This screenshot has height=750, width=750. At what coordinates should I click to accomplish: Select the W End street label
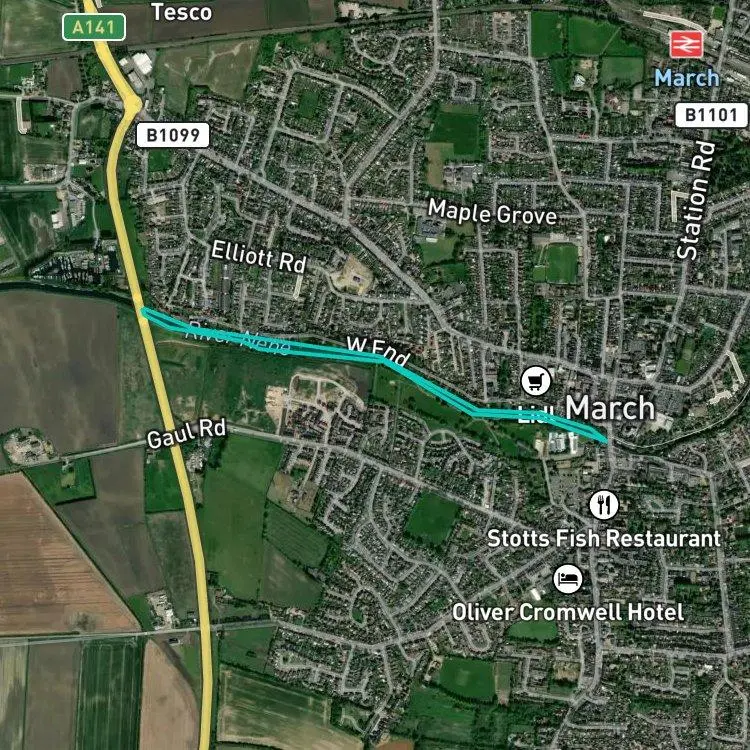[x=378, y=350]
